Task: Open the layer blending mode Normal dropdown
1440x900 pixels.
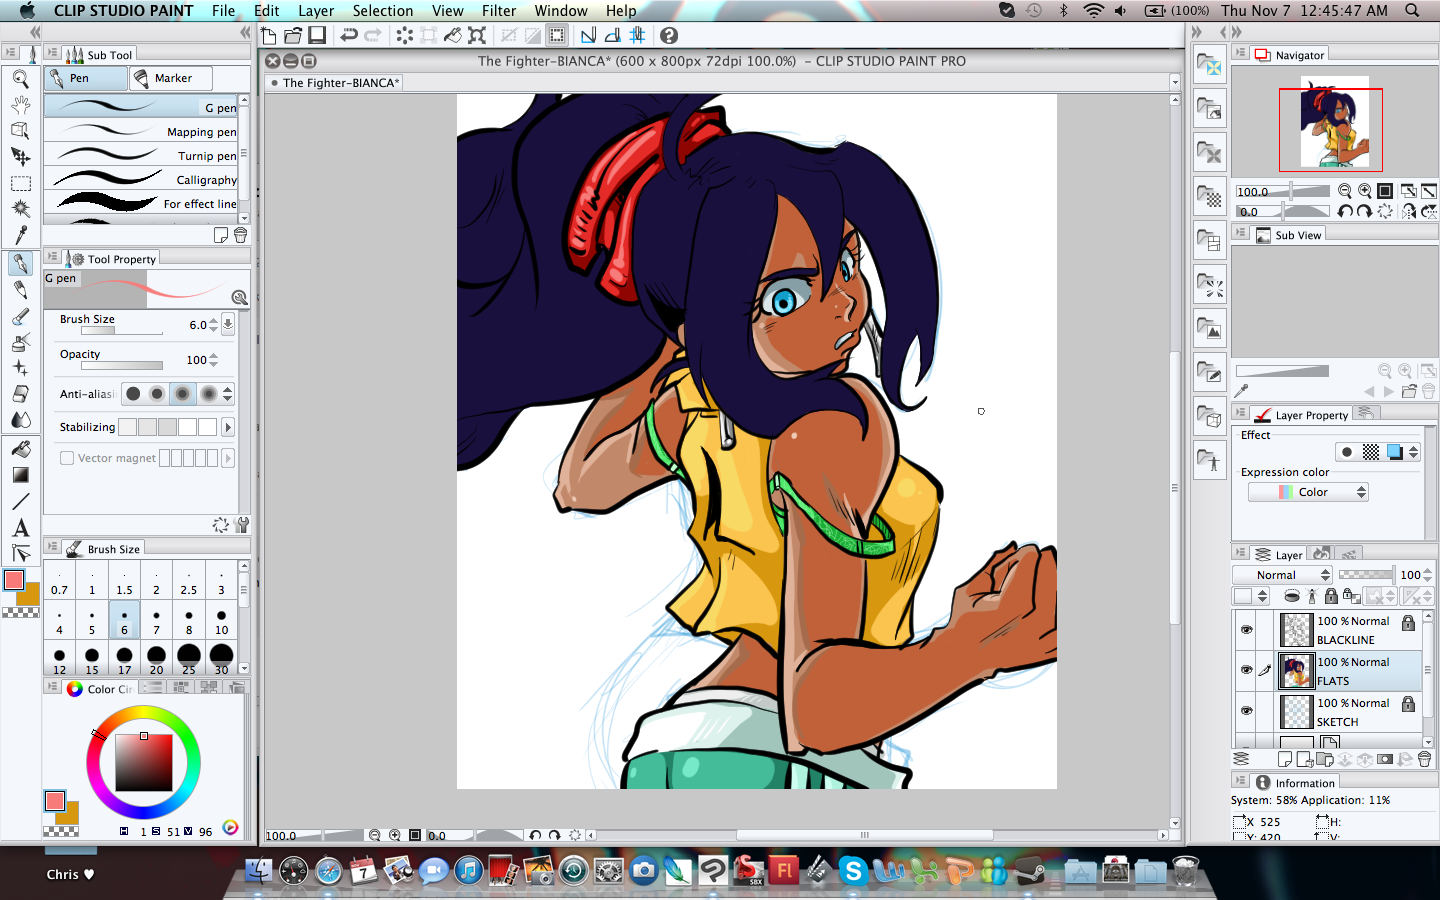Action: click(1282, 575)
